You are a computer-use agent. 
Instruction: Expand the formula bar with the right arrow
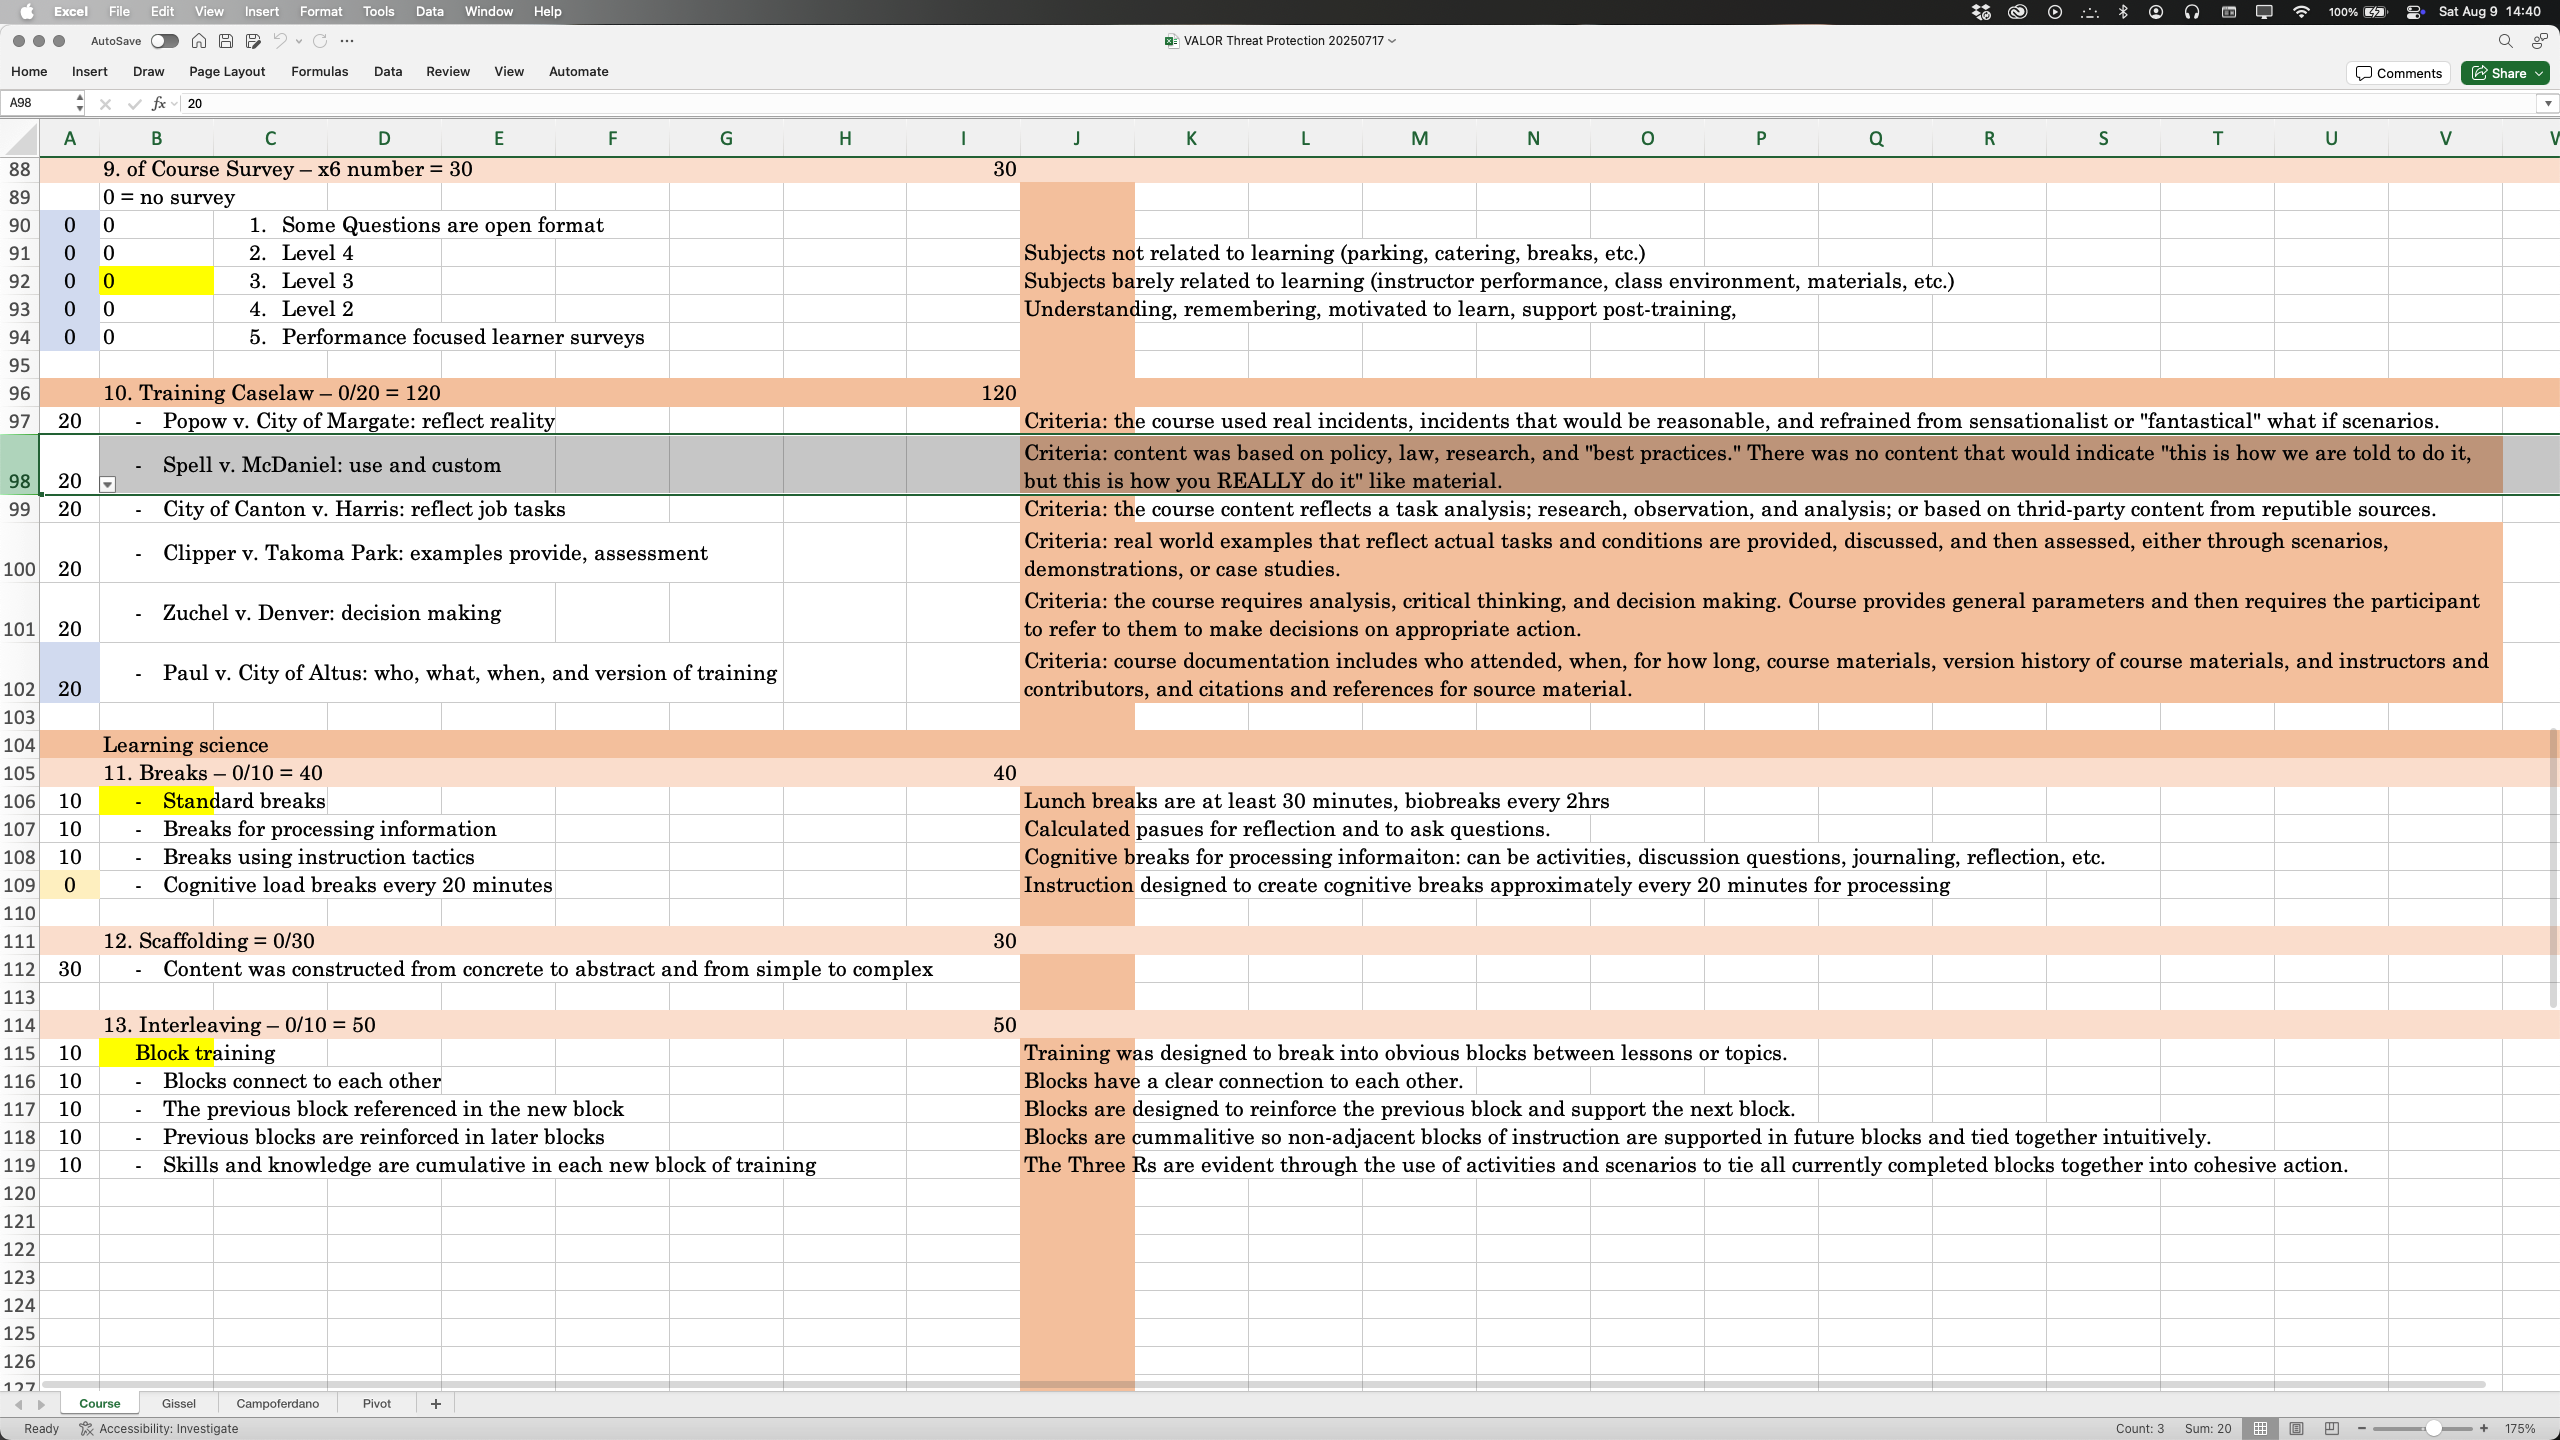[x=2547, y=103]
